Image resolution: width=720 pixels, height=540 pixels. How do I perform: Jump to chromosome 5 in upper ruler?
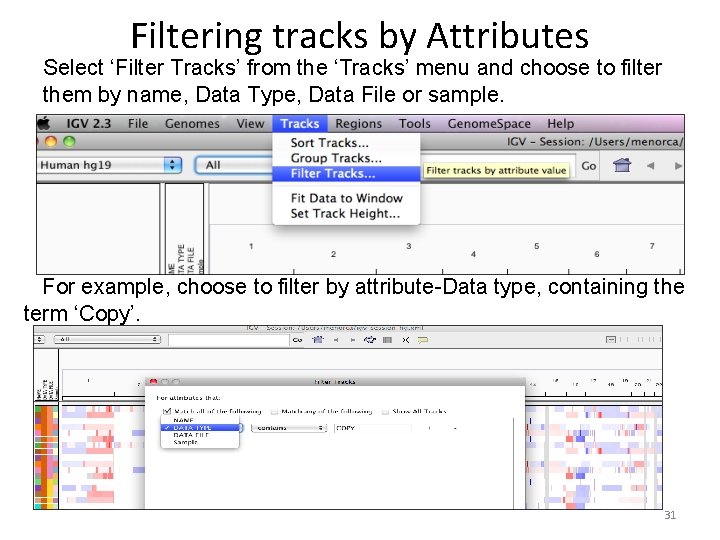[x=536, y=246]
